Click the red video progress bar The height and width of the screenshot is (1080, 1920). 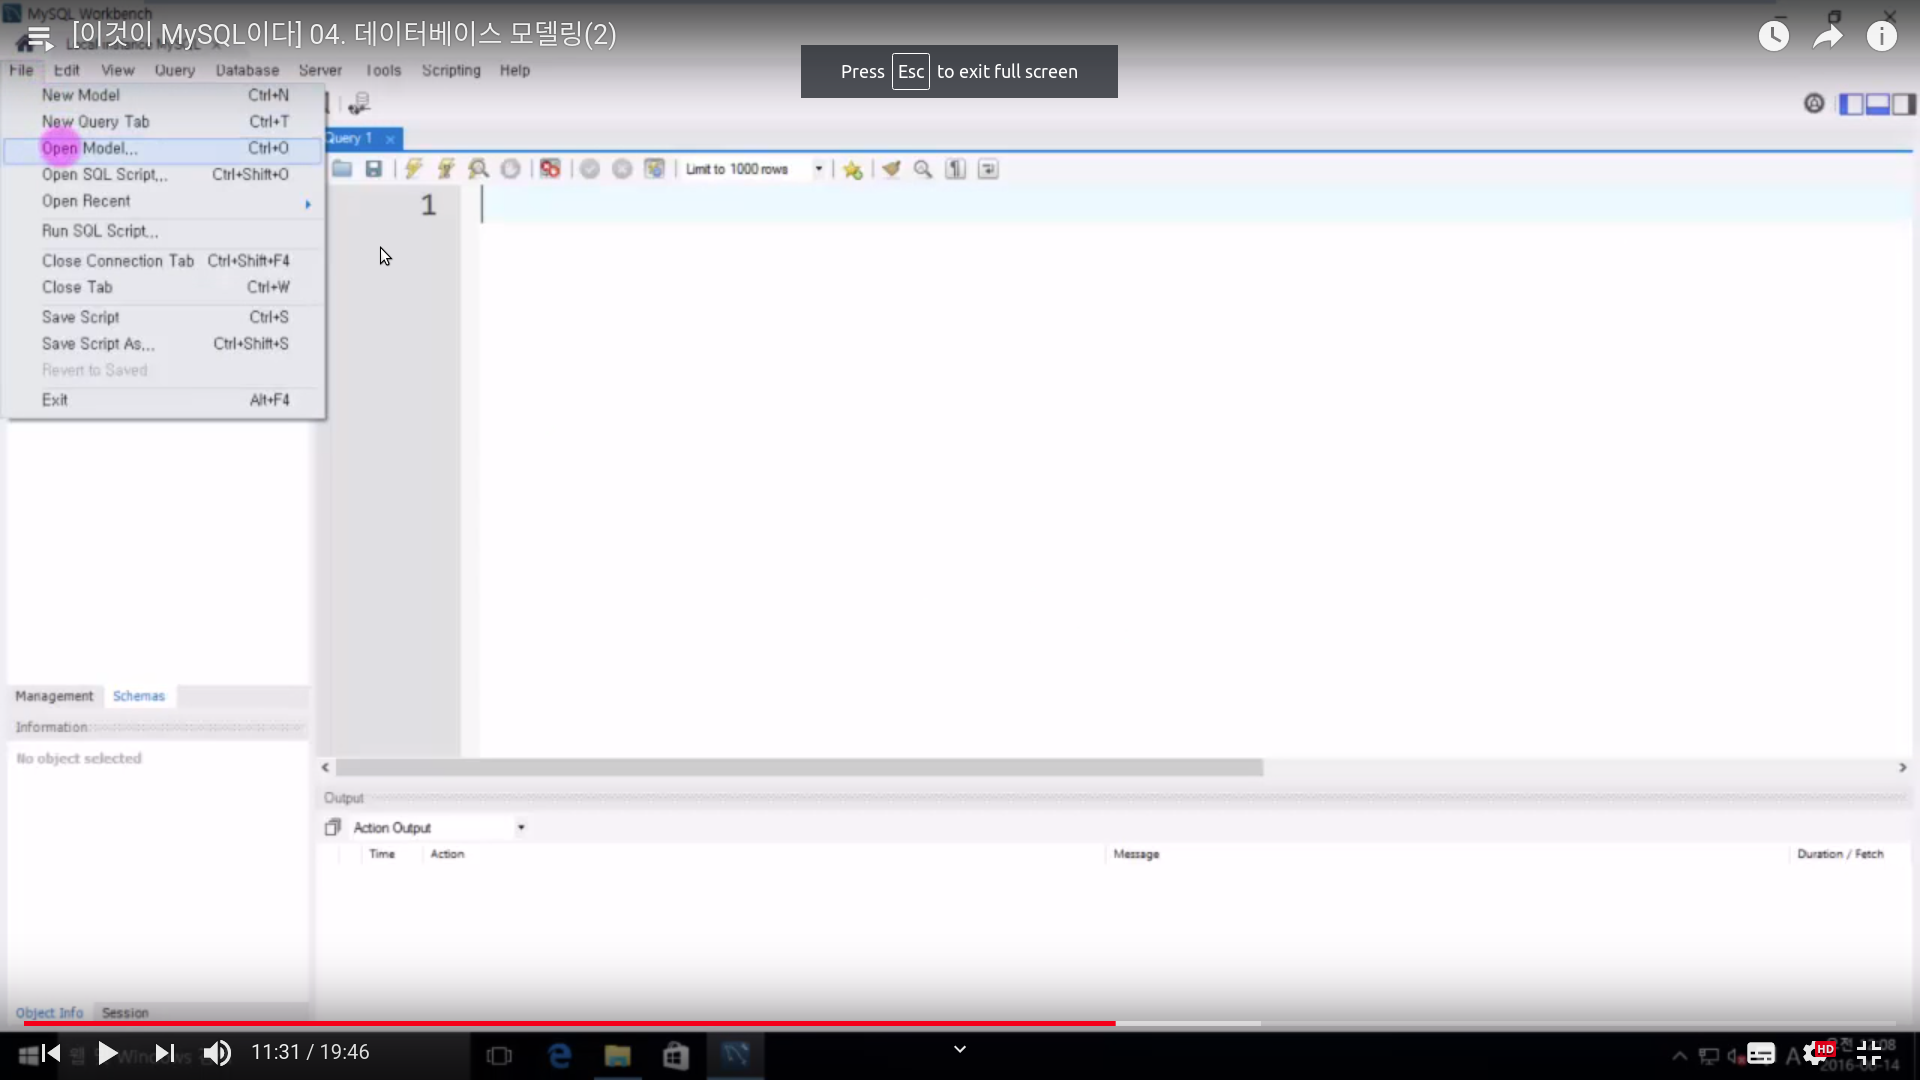pyautogui.click(x=569, y=1024)
